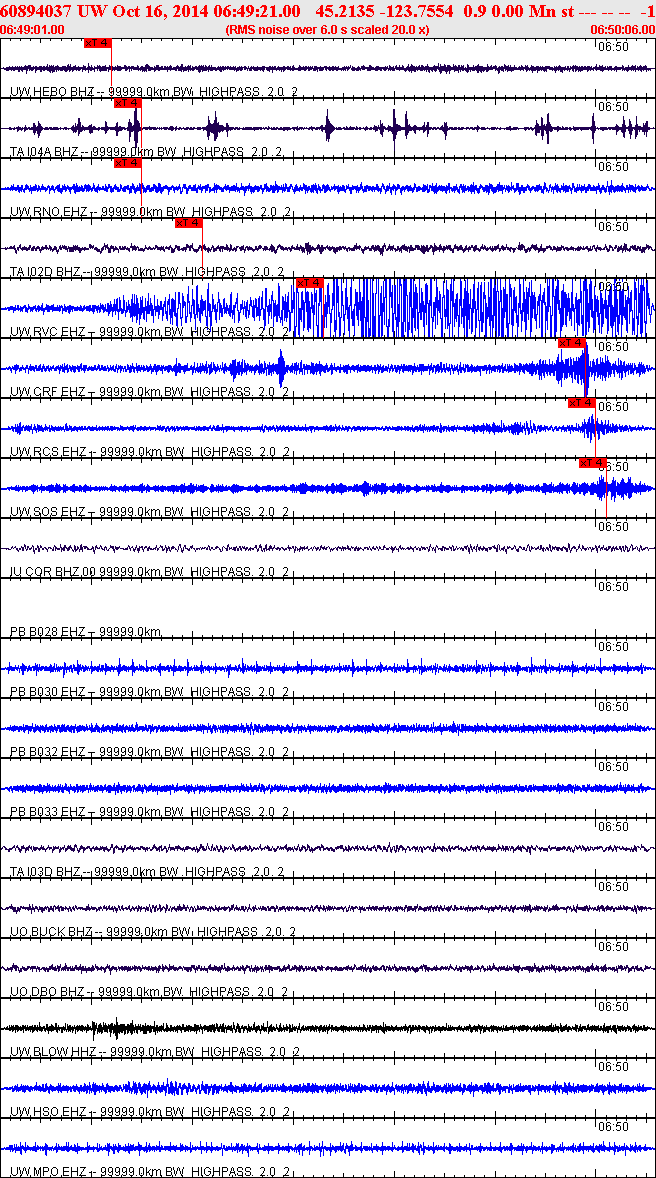Click the UW RVC EHZ station label
656x1178 pixels.
point(150,332)
